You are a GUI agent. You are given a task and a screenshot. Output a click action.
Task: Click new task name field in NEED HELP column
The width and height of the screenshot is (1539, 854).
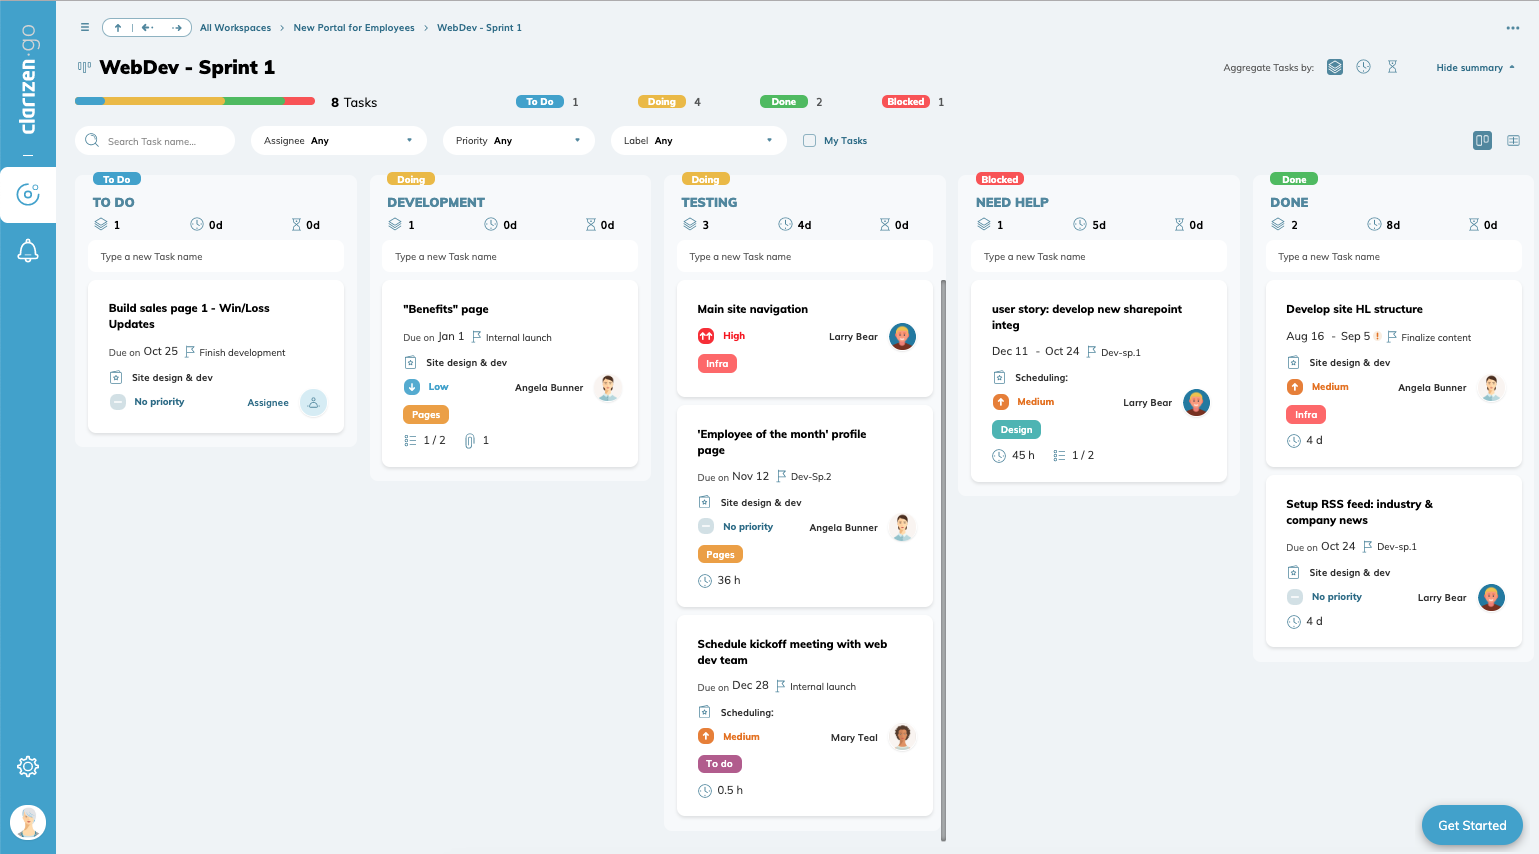tap(1099, 257)
